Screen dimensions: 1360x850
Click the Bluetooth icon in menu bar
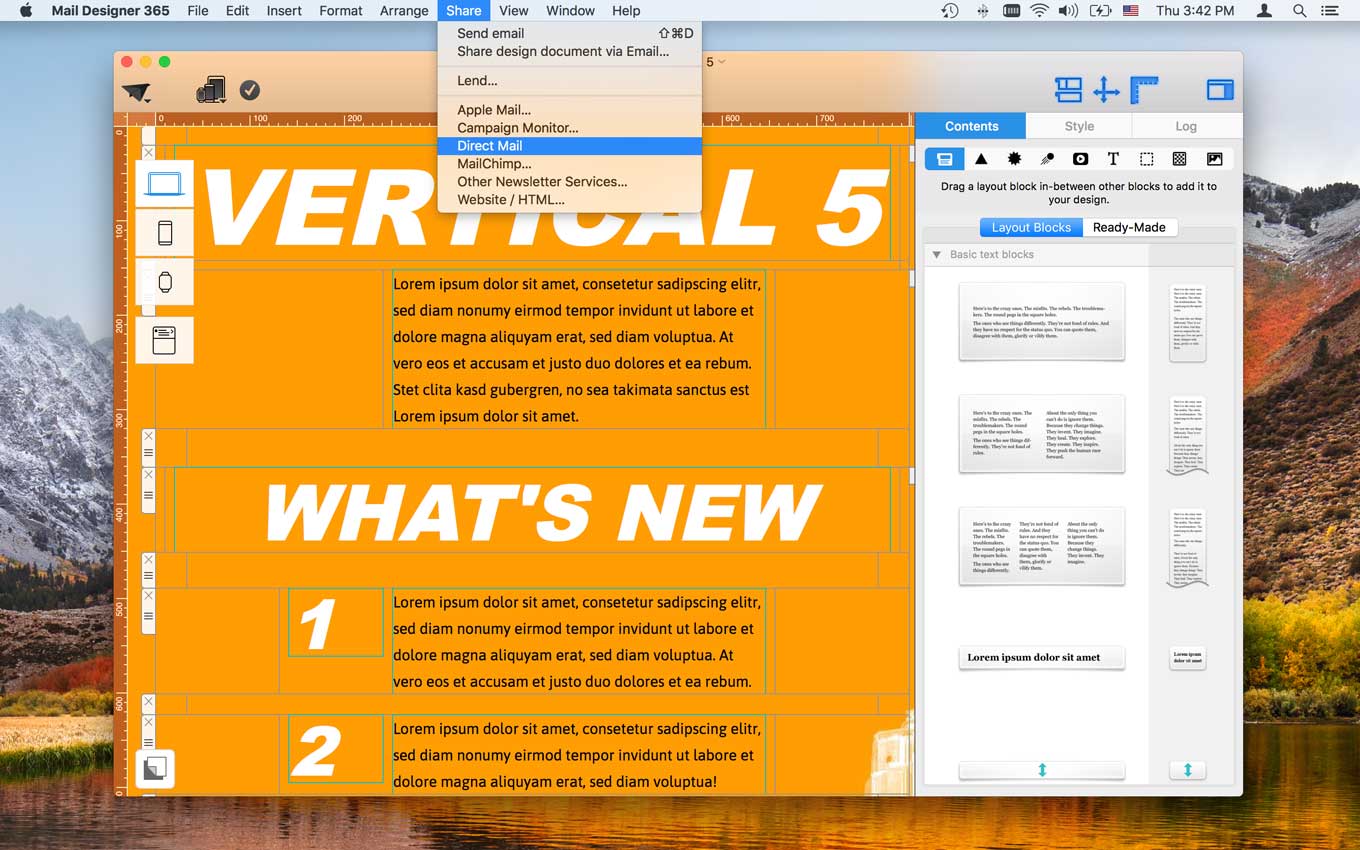[x=982, y=11]
